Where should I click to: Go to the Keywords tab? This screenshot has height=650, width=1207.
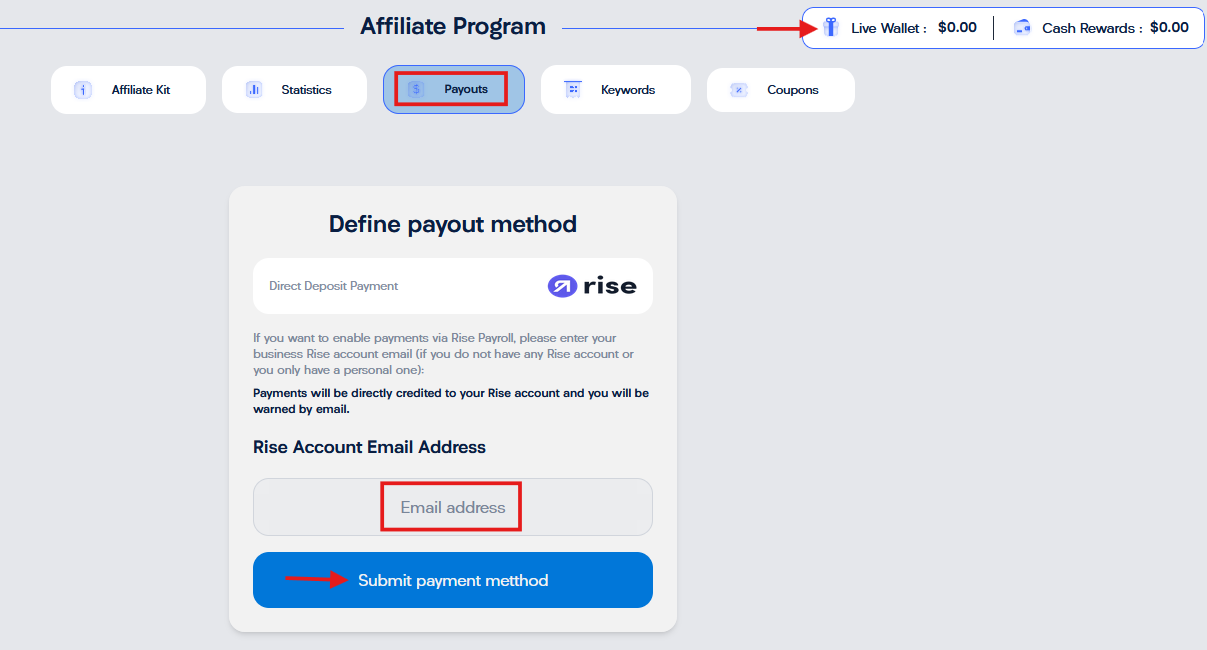[616, 90]
